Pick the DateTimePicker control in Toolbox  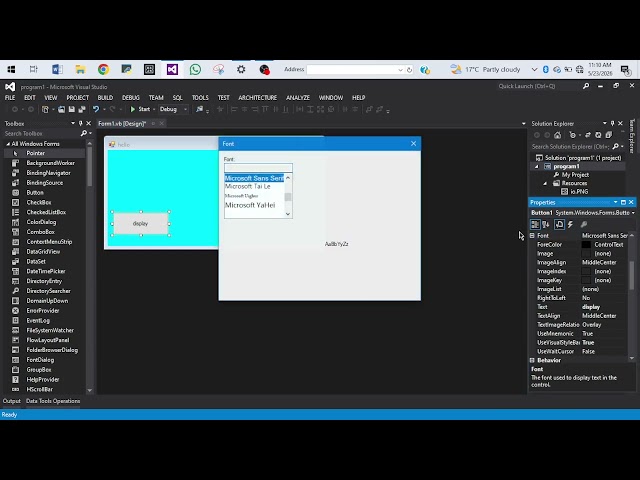pos(46,271)
